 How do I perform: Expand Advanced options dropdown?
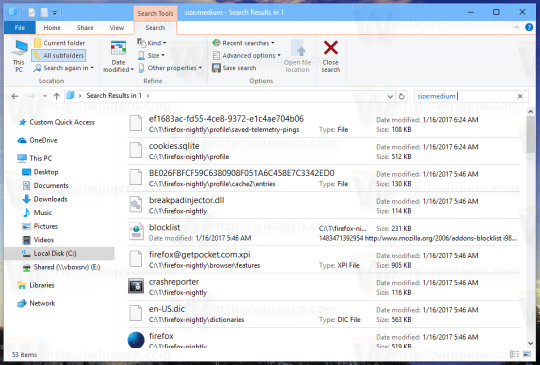tap(247, 55)
